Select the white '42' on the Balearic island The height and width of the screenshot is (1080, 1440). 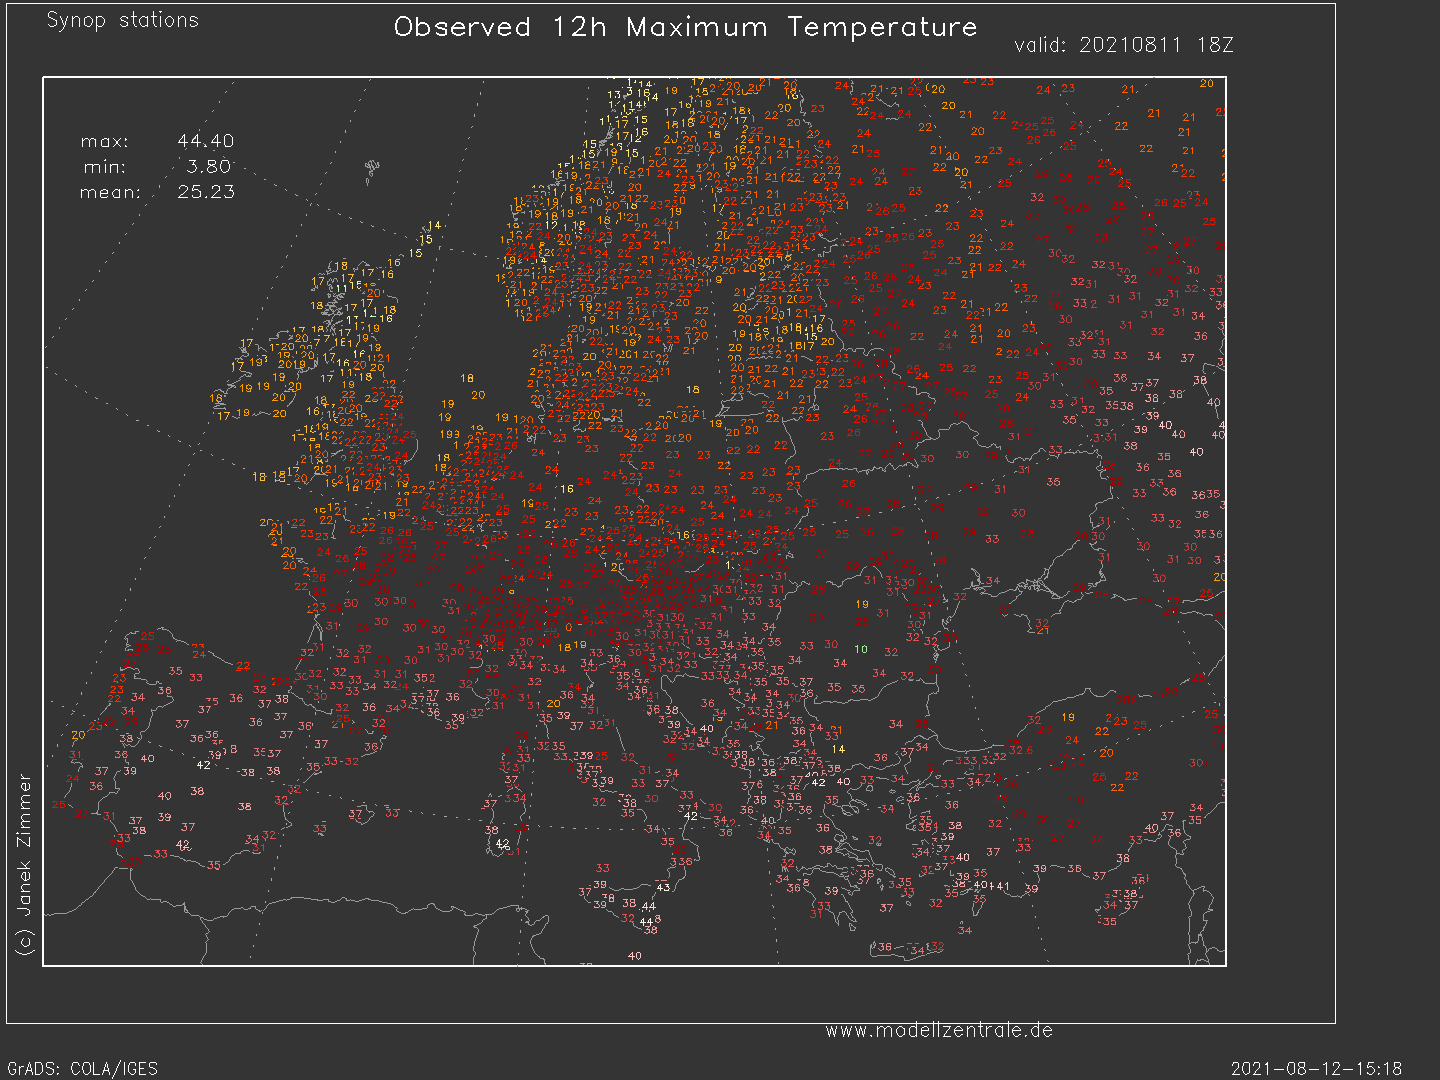502,844
